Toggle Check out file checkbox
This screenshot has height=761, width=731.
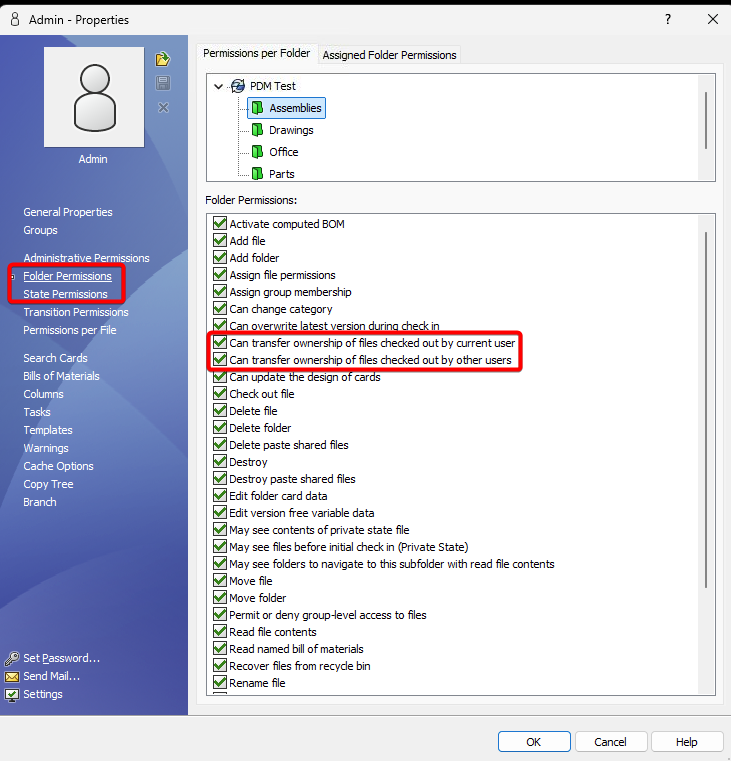click(220, 394)
